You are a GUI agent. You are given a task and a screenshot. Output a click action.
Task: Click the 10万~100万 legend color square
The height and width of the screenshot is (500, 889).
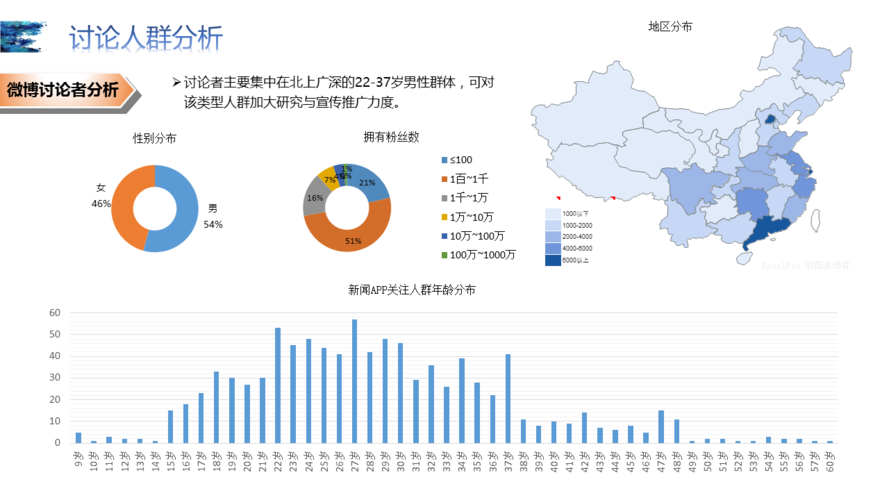444,236
